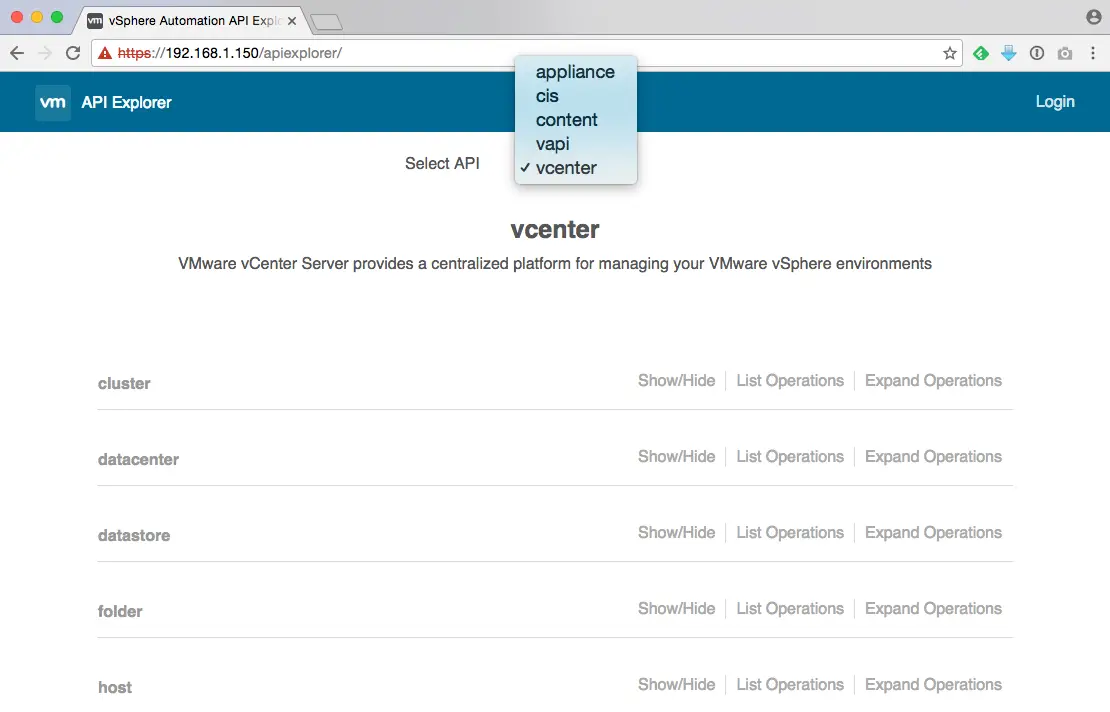The height and width of the screenshot is (712, 1110).
Task: Close the vSphere Automation API tab
Action: tap(292, 21)
